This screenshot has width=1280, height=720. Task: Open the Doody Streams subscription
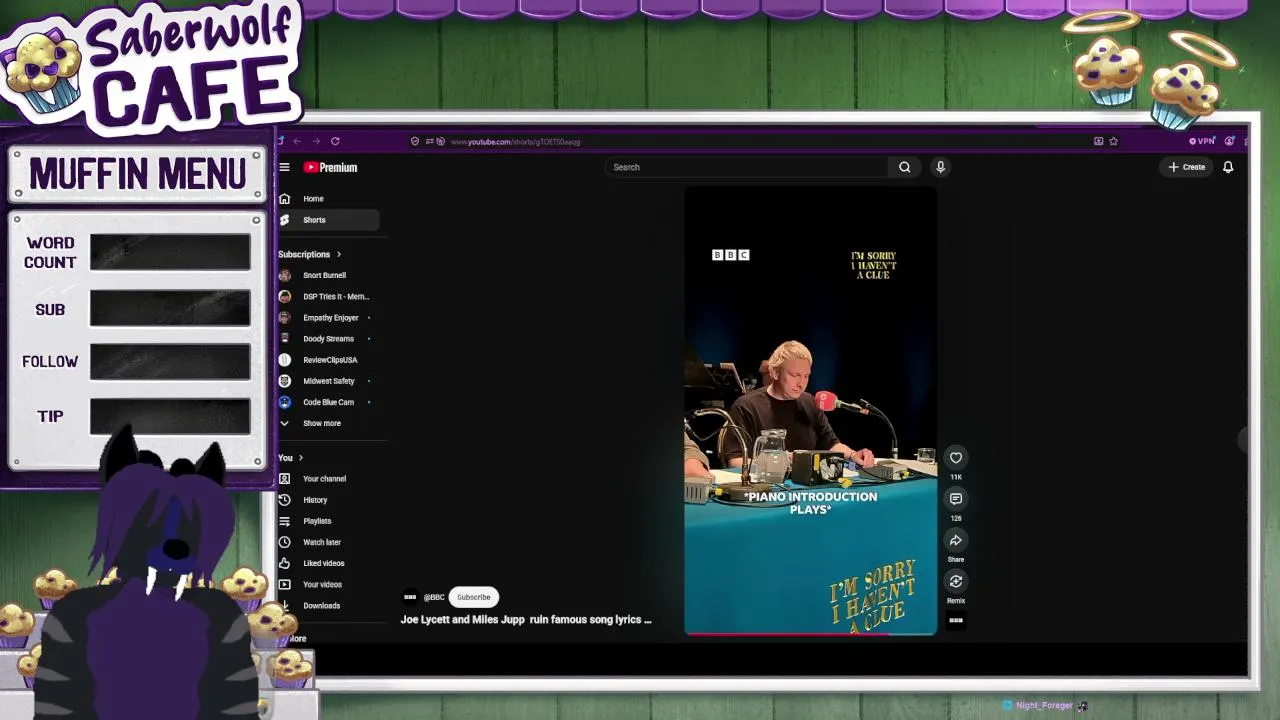click(x=328, y=339)
